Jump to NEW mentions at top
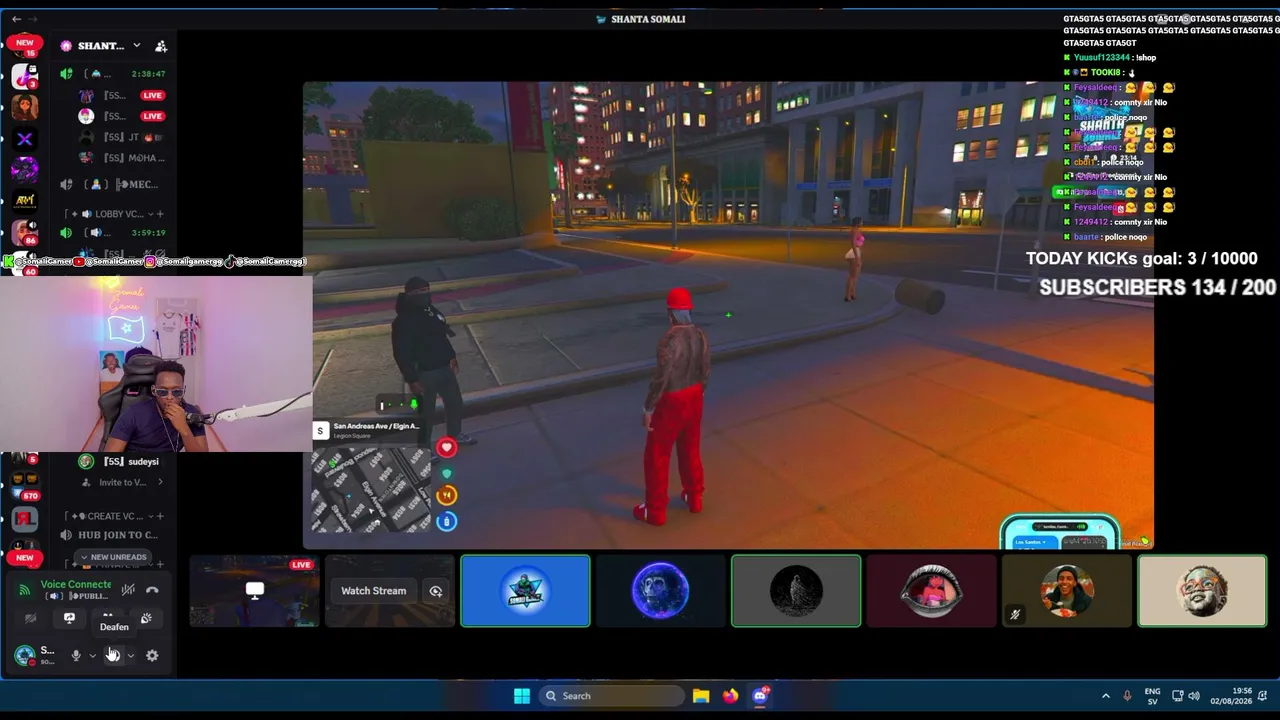The height and width of the screenshot is (720, 1280). point(25,43)
